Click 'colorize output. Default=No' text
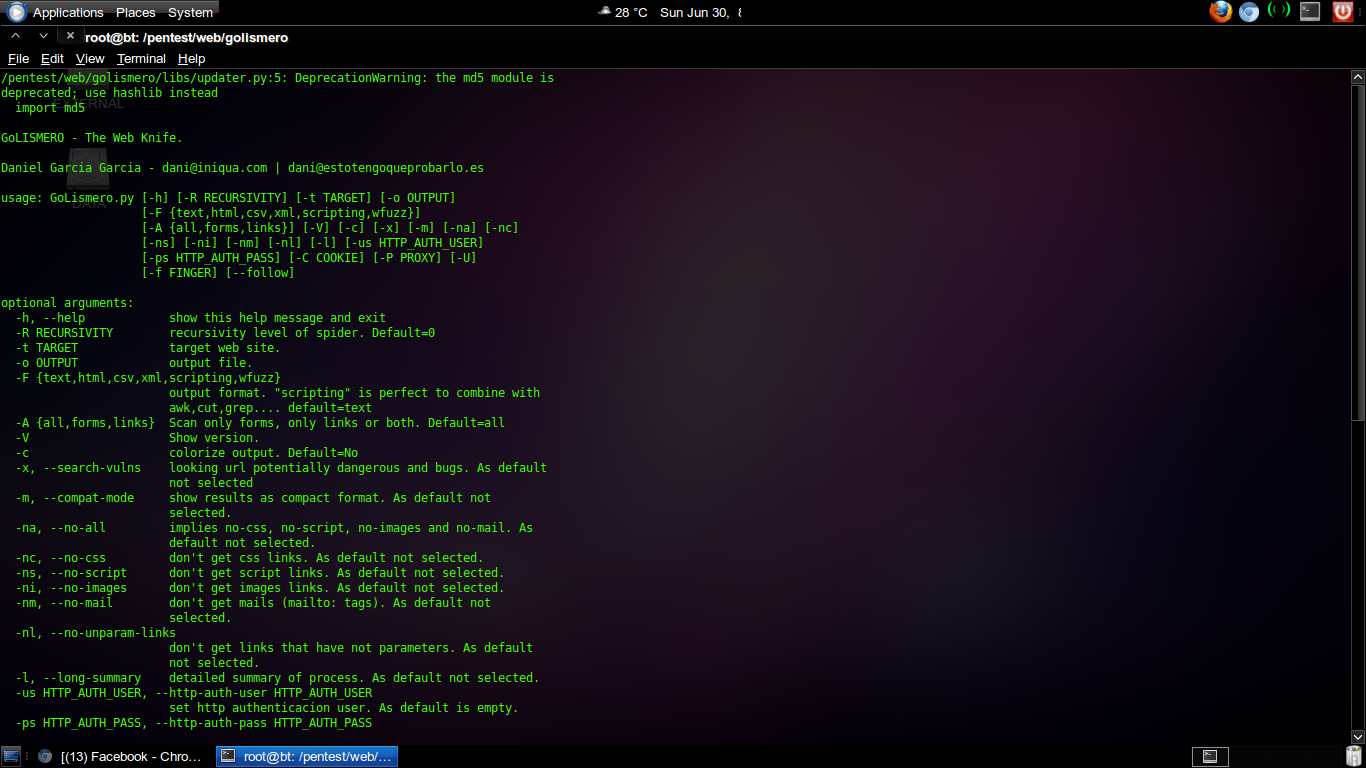This screenshot has width=1366, height=768. point(263,453)
